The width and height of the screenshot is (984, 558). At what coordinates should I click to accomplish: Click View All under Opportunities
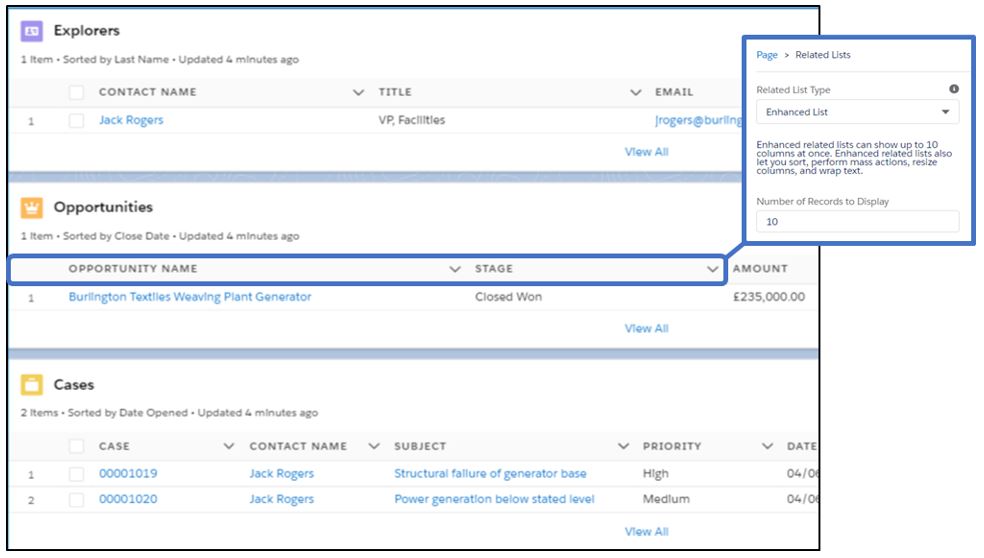(x=646, y=328)
